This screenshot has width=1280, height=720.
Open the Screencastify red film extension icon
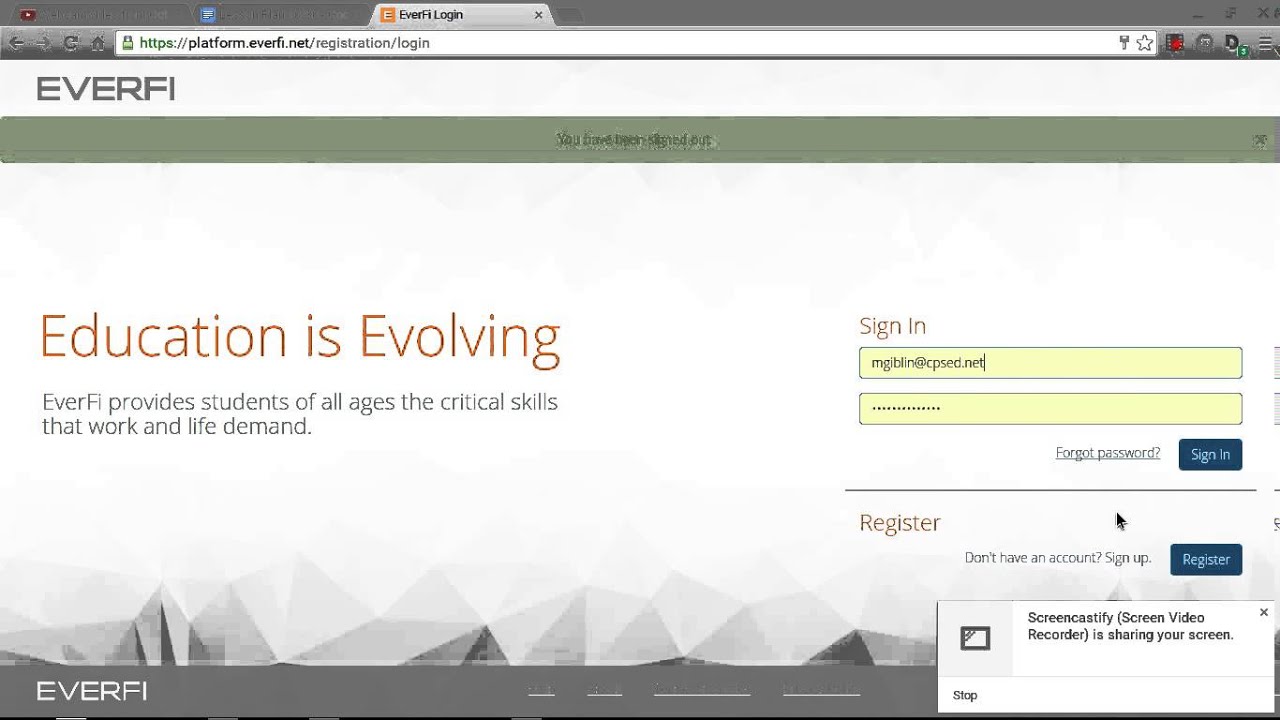click(1175, 43)
